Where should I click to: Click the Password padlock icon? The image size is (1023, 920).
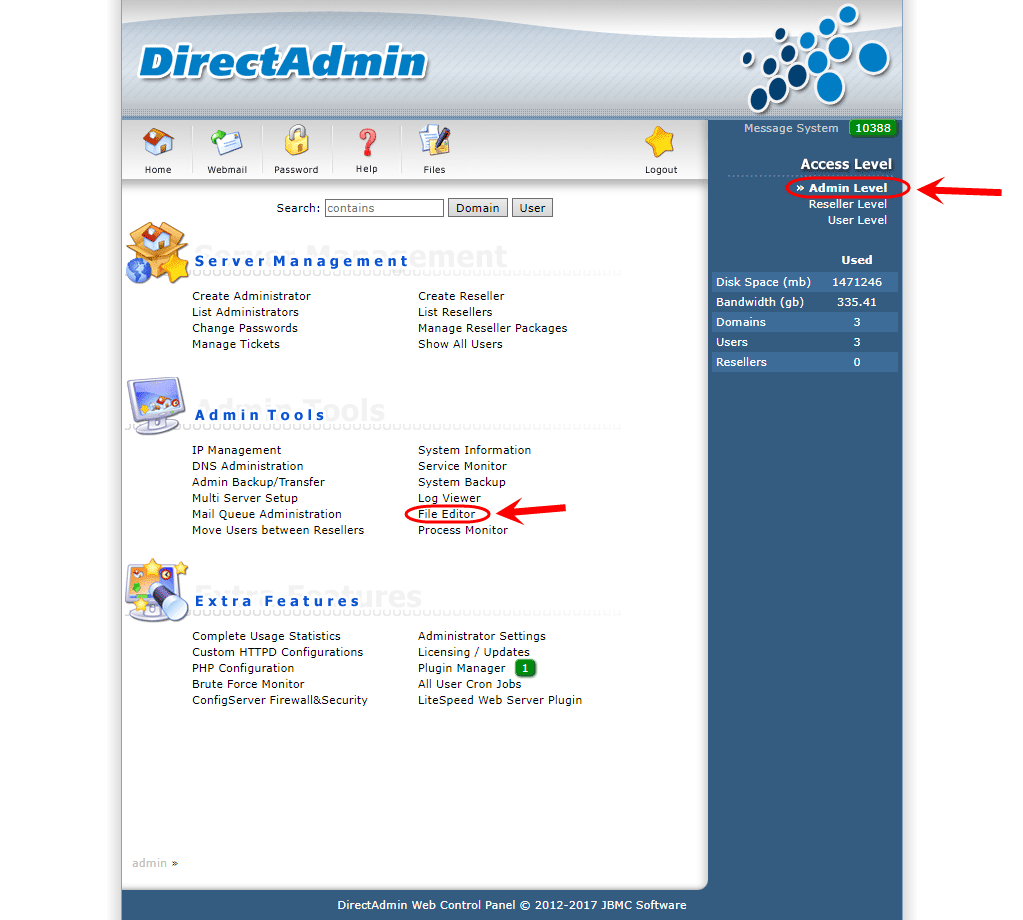pos(296,140)
